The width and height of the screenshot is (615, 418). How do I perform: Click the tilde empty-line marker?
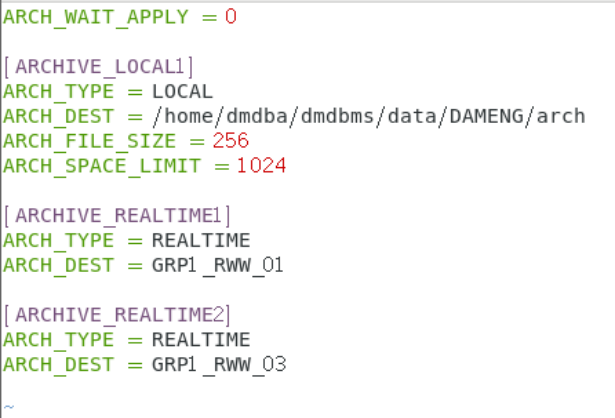pos(9,407)
